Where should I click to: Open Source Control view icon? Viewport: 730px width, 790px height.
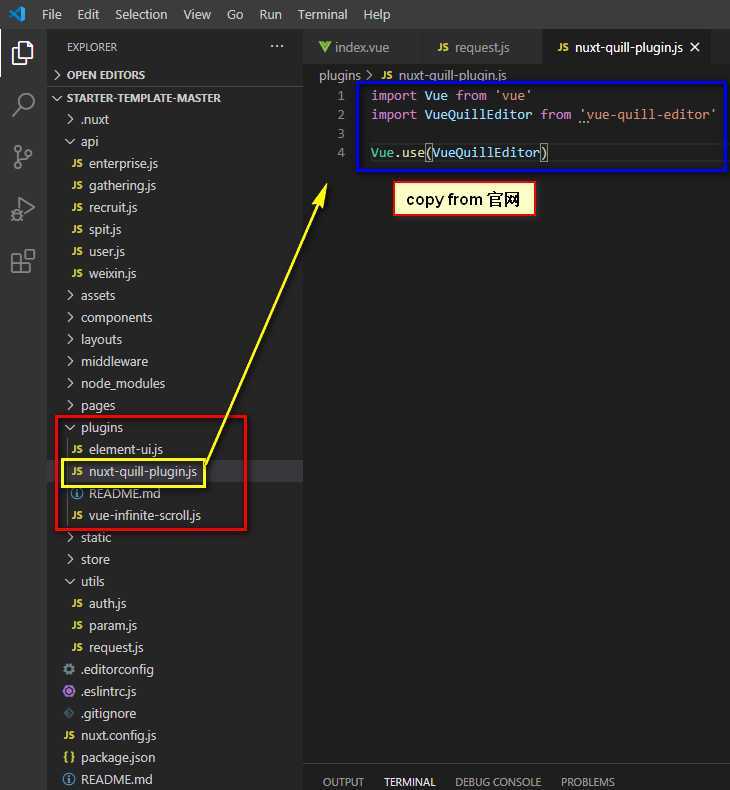(23, 157)
